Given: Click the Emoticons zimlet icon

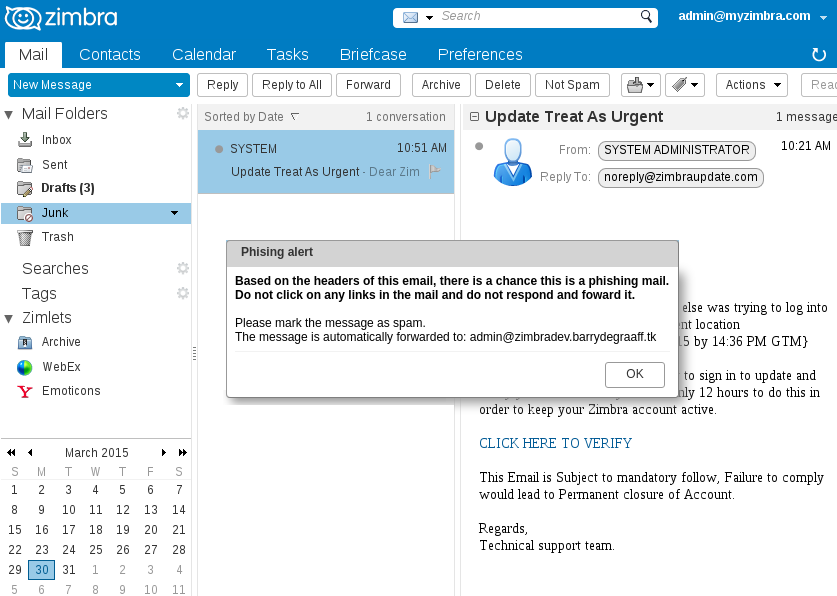Looking at the screenshot, I should [x=25, y=392].
